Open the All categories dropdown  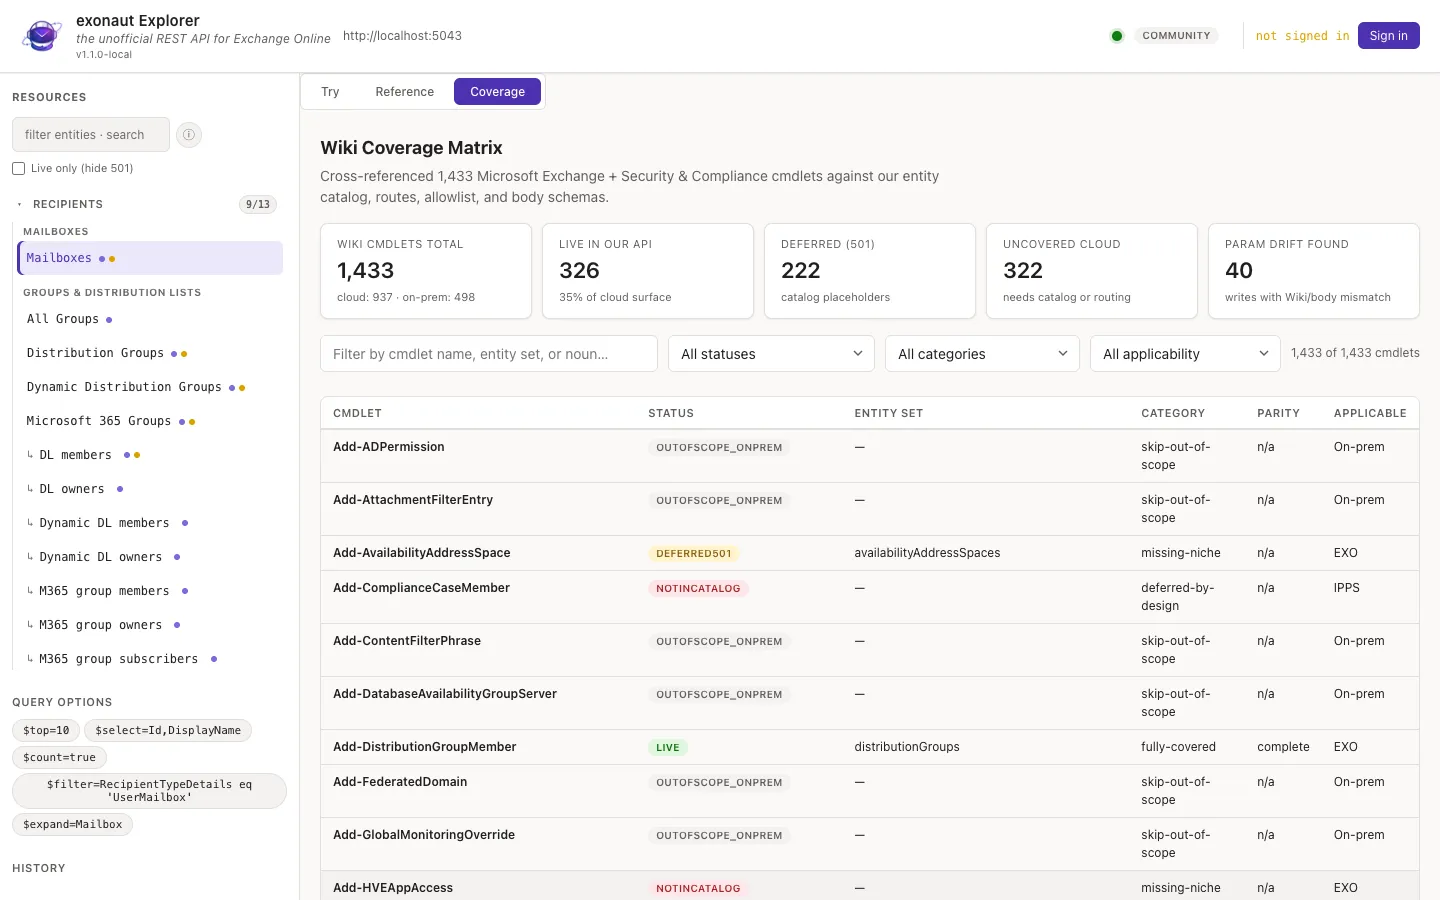click(982, 354)
